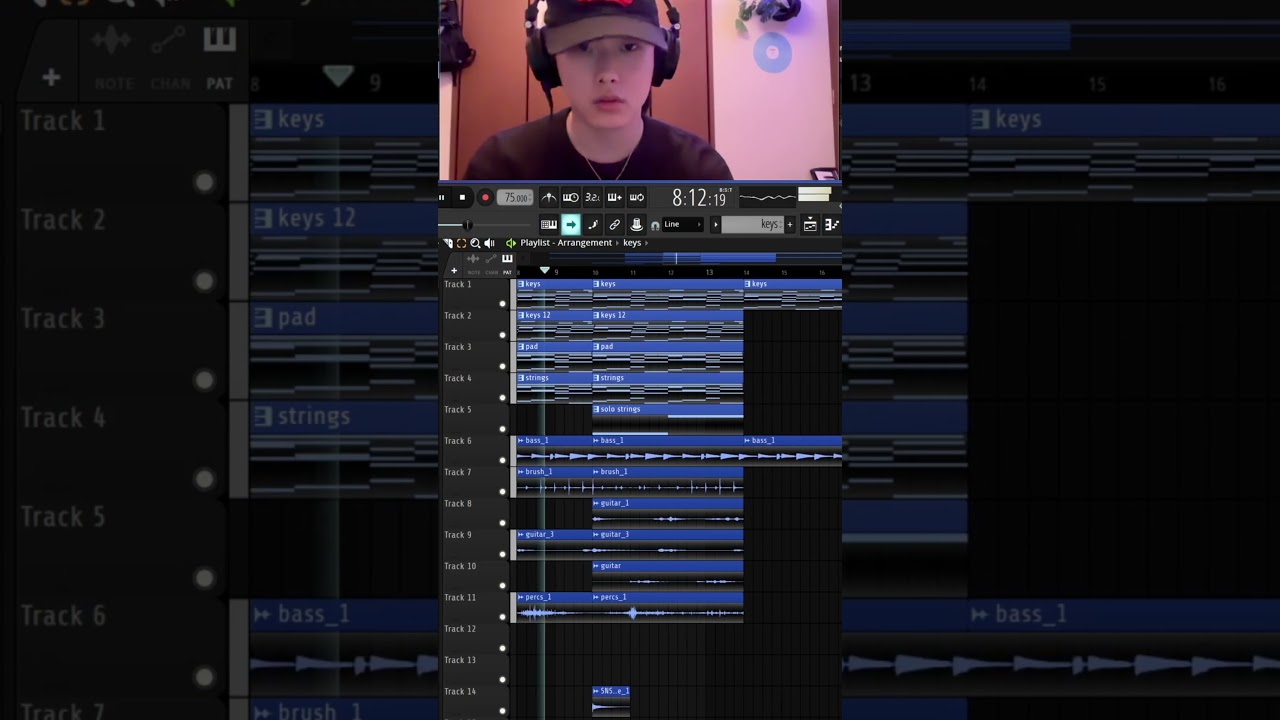Open the keys breadcrumb pattern menu
The width and height of the screenshot is (1280, 720).
632,243
